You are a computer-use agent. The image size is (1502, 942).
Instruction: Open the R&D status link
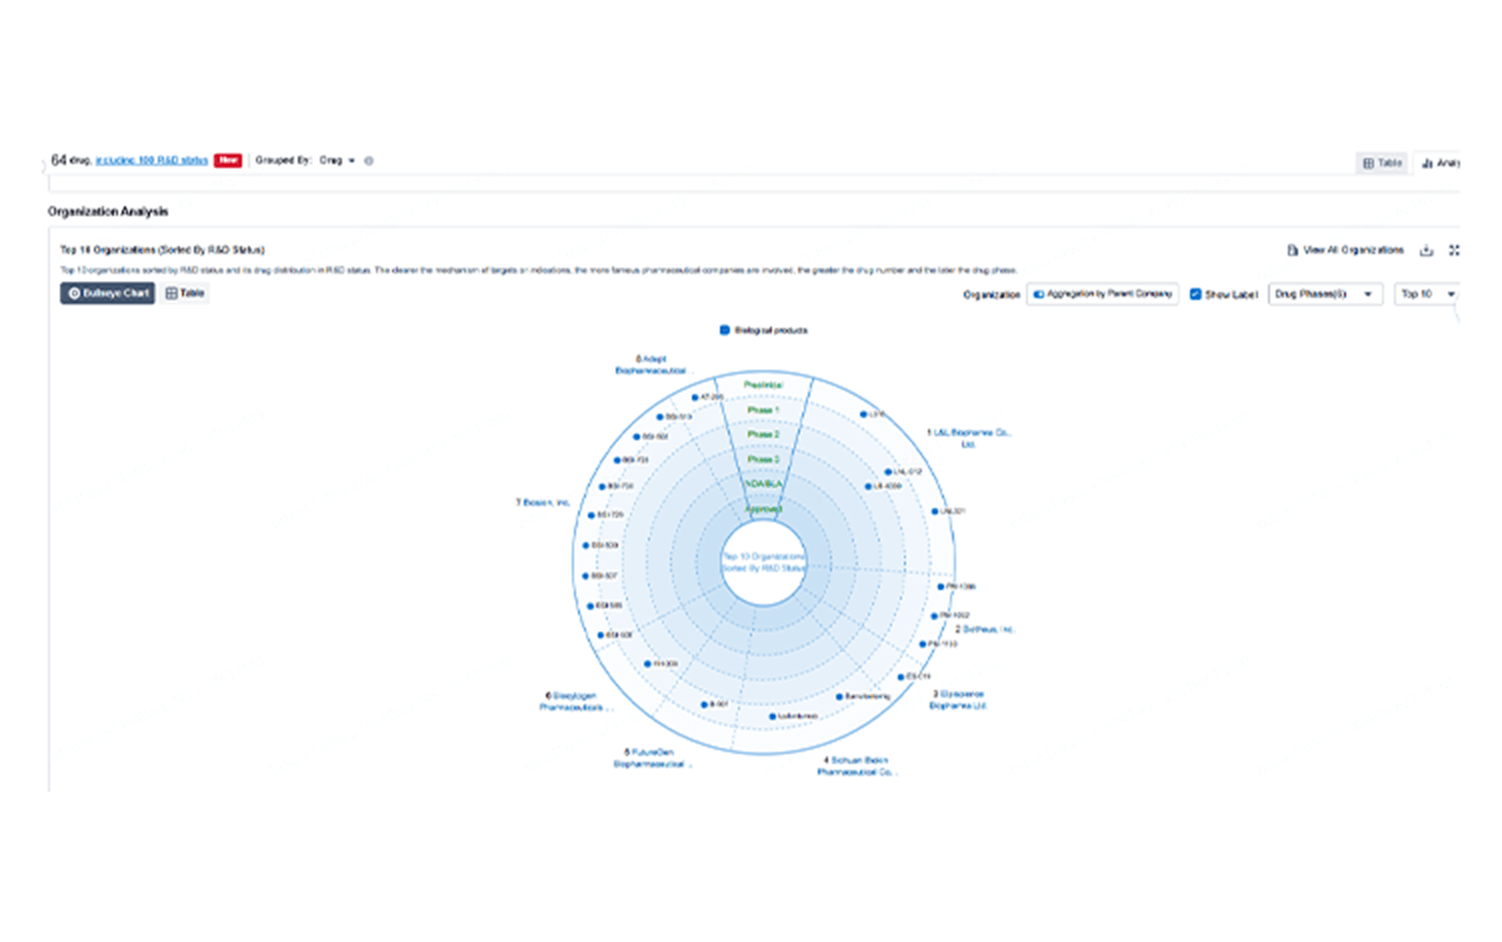pos(152,161)
